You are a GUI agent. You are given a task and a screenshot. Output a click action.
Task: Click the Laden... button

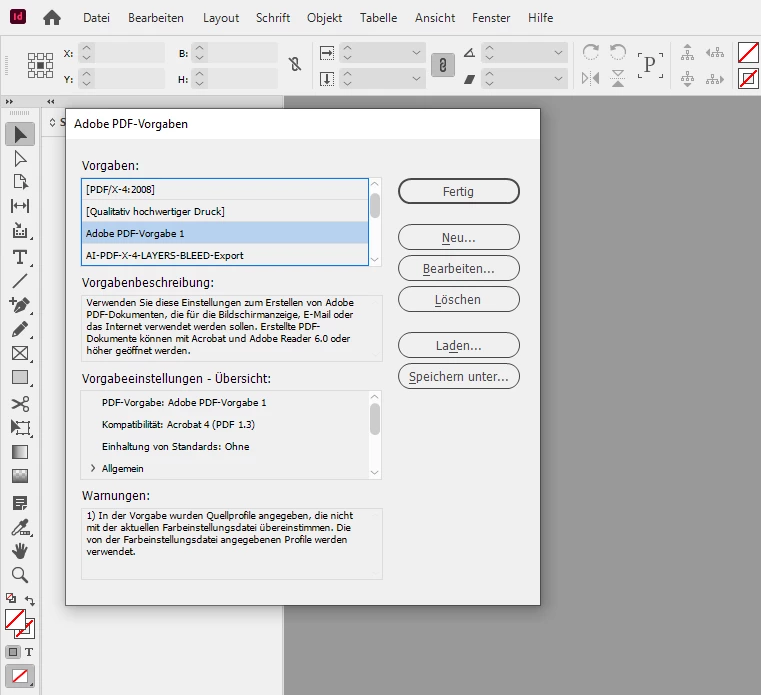[x=459, y=346]
